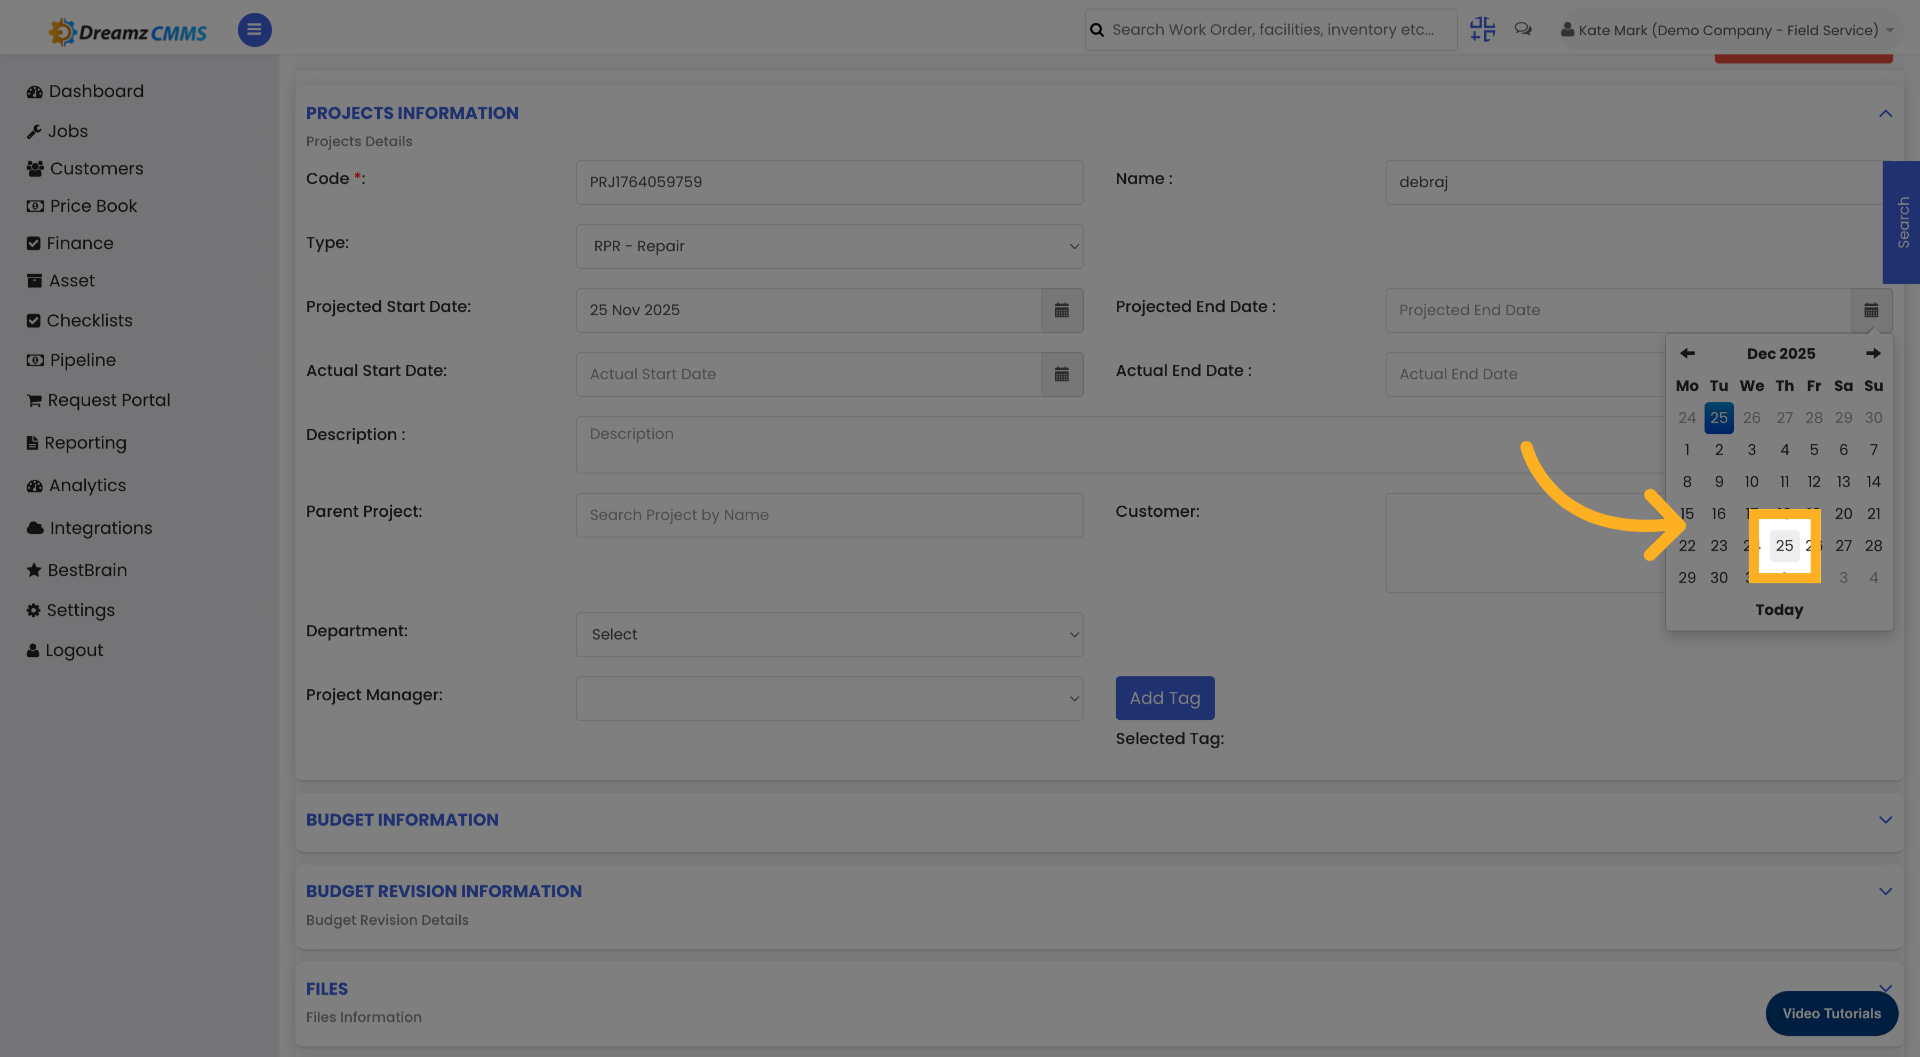Viewport: 1920px width, 1057px height.
Task: Open calendar for Actual Start Date
Action: point(1062,374)
